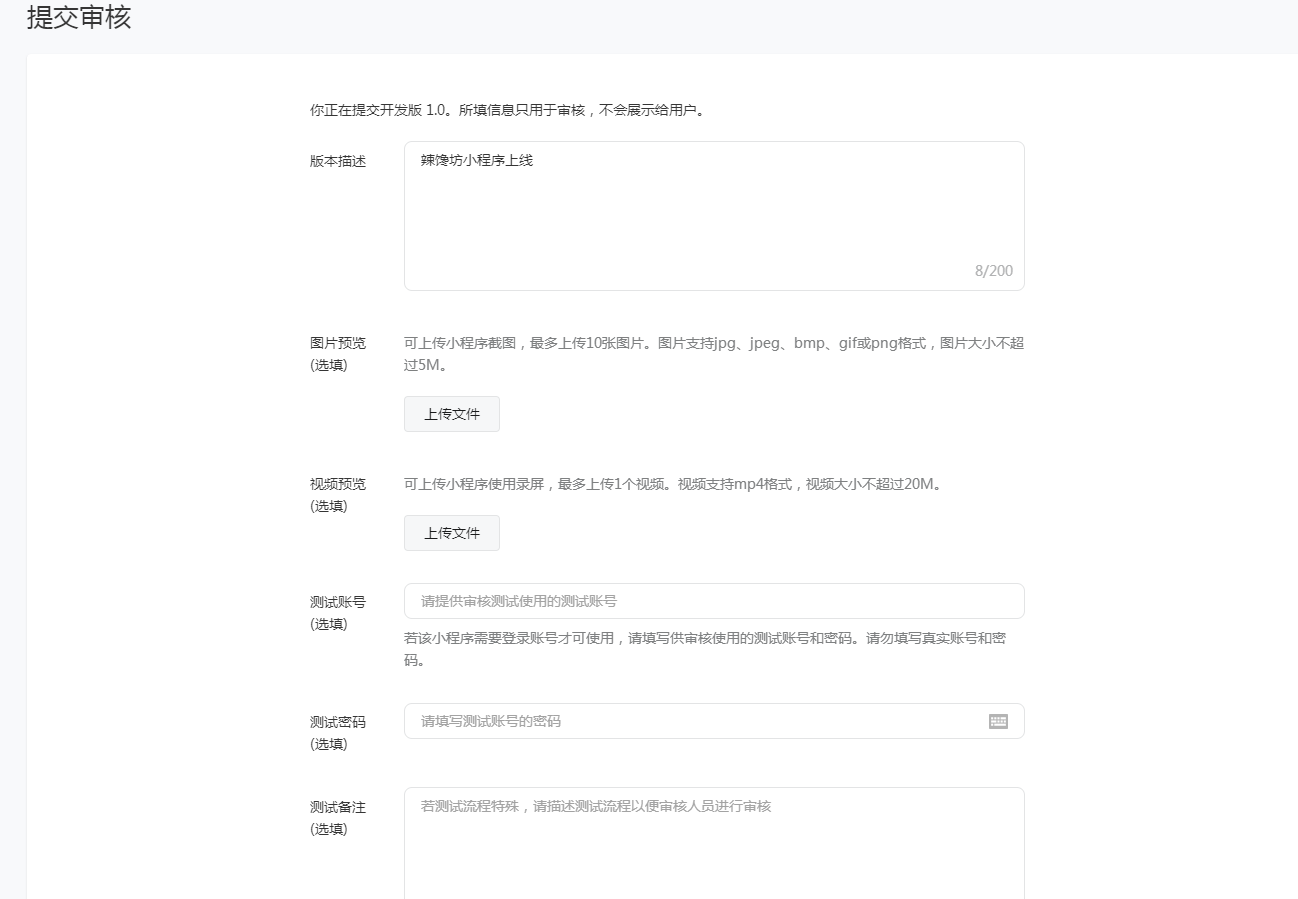Click the keyboard icon in the test password field
Image resolution: width=1298 pixels, height=899 pixels.
pos(998,721)
